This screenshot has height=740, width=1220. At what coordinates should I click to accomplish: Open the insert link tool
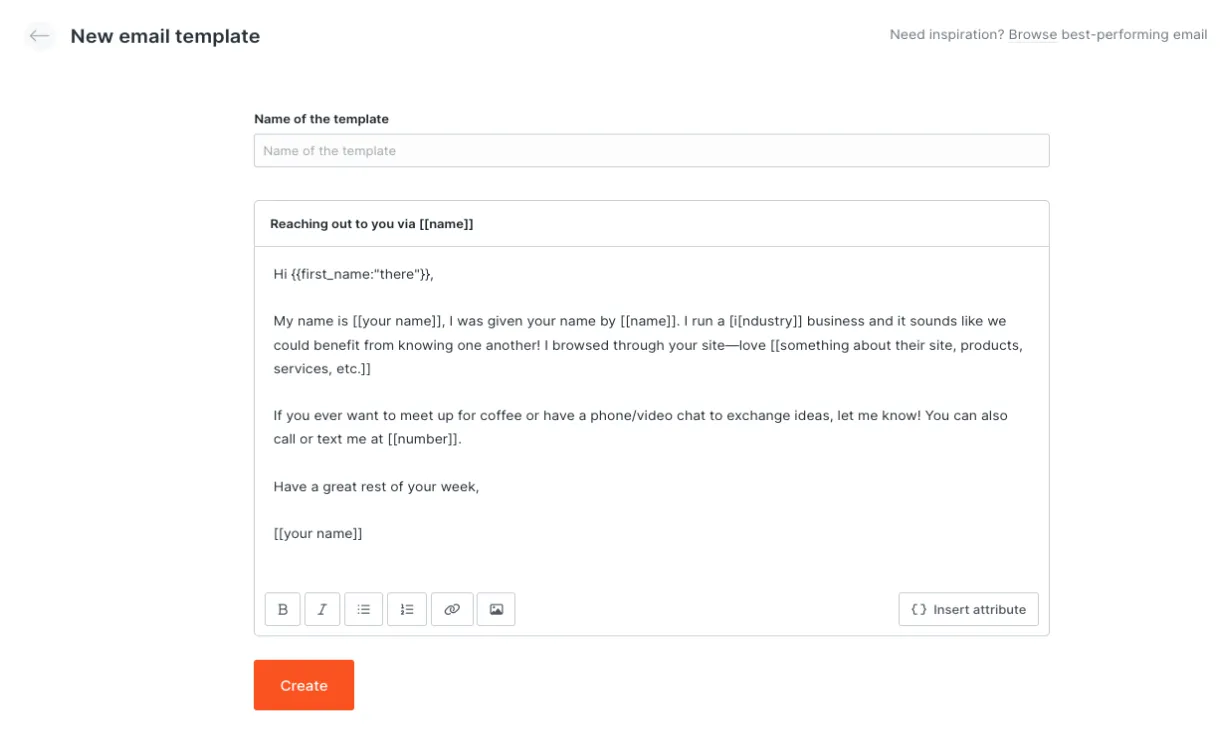click(x=452, y=608)
